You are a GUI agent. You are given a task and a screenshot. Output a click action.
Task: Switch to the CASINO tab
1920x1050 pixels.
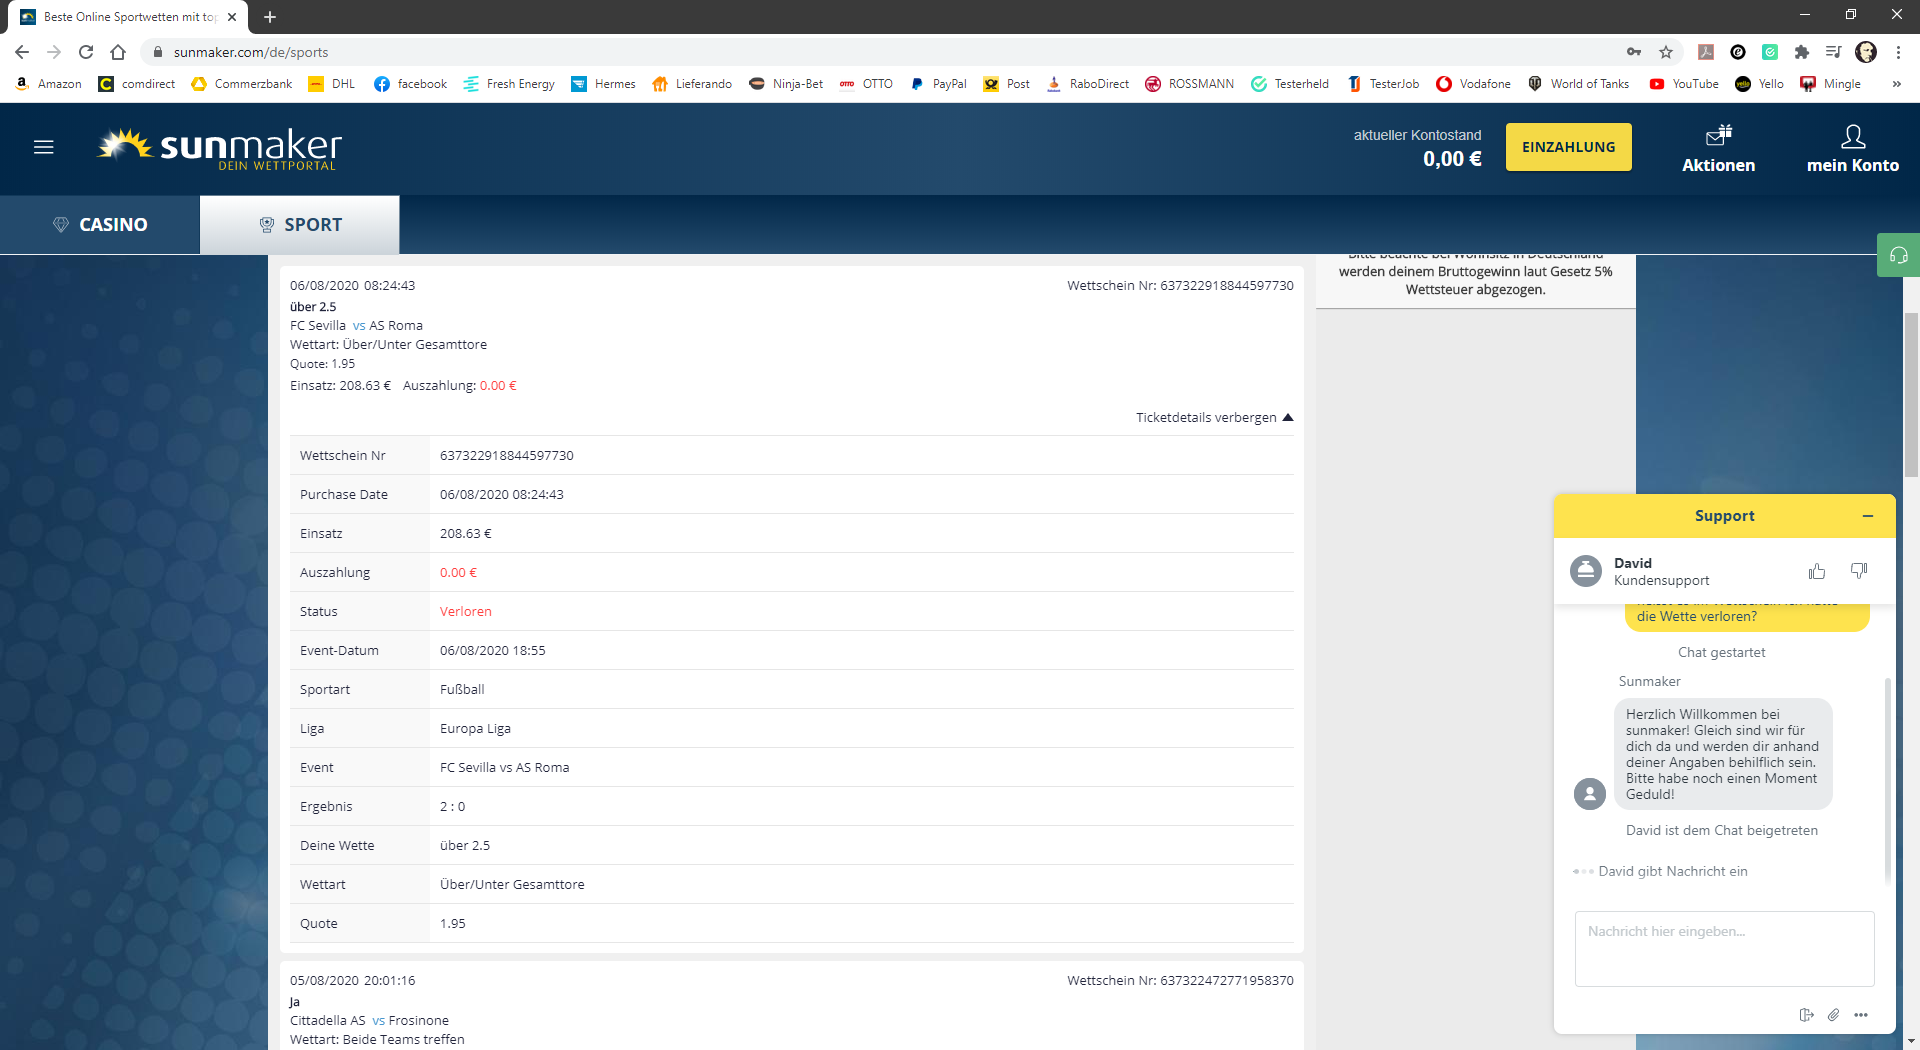coord(100,225)
